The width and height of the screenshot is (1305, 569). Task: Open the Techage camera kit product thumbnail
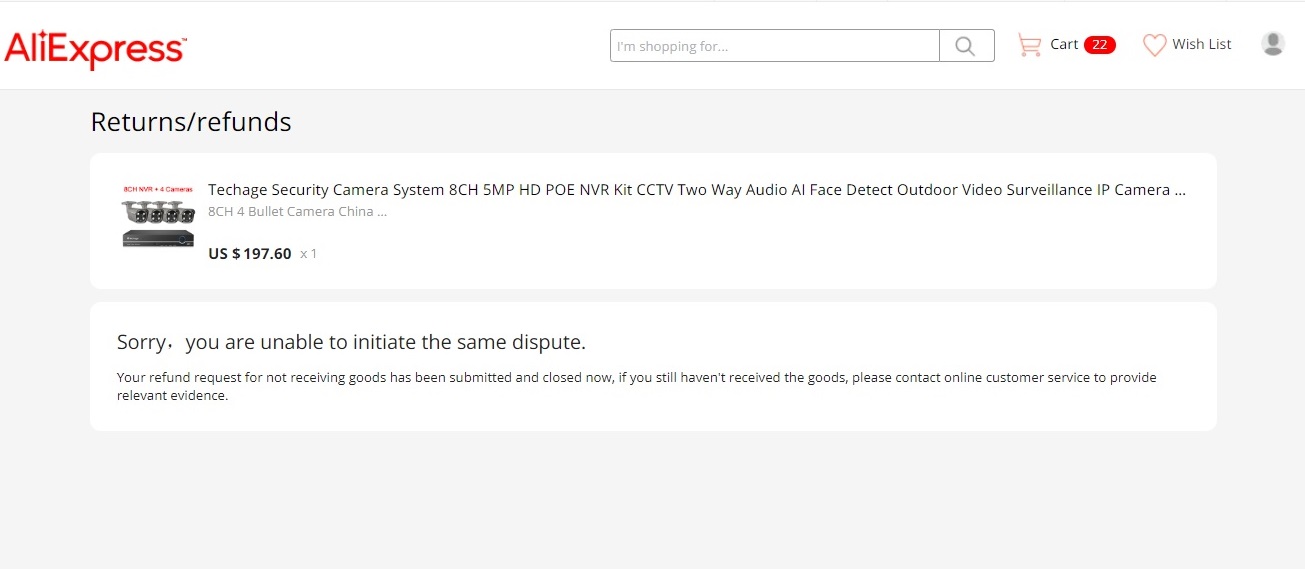coord(158,216)
